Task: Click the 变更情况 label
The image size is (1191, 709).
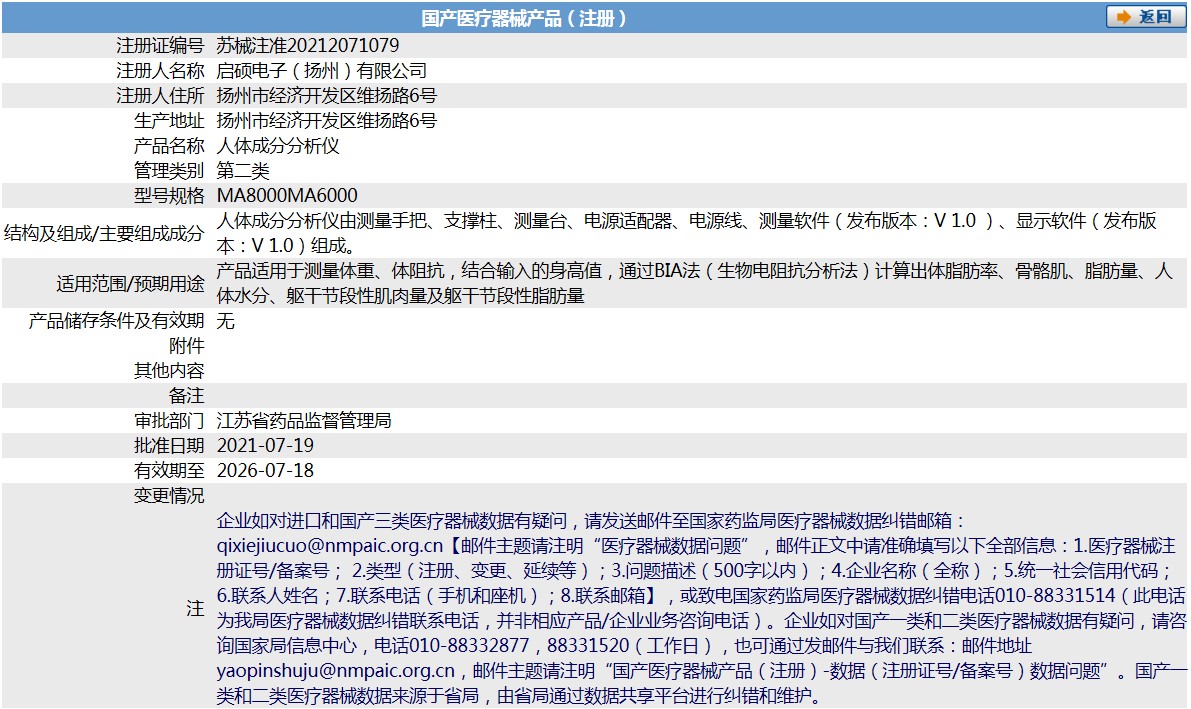Action: click(169, 496)
